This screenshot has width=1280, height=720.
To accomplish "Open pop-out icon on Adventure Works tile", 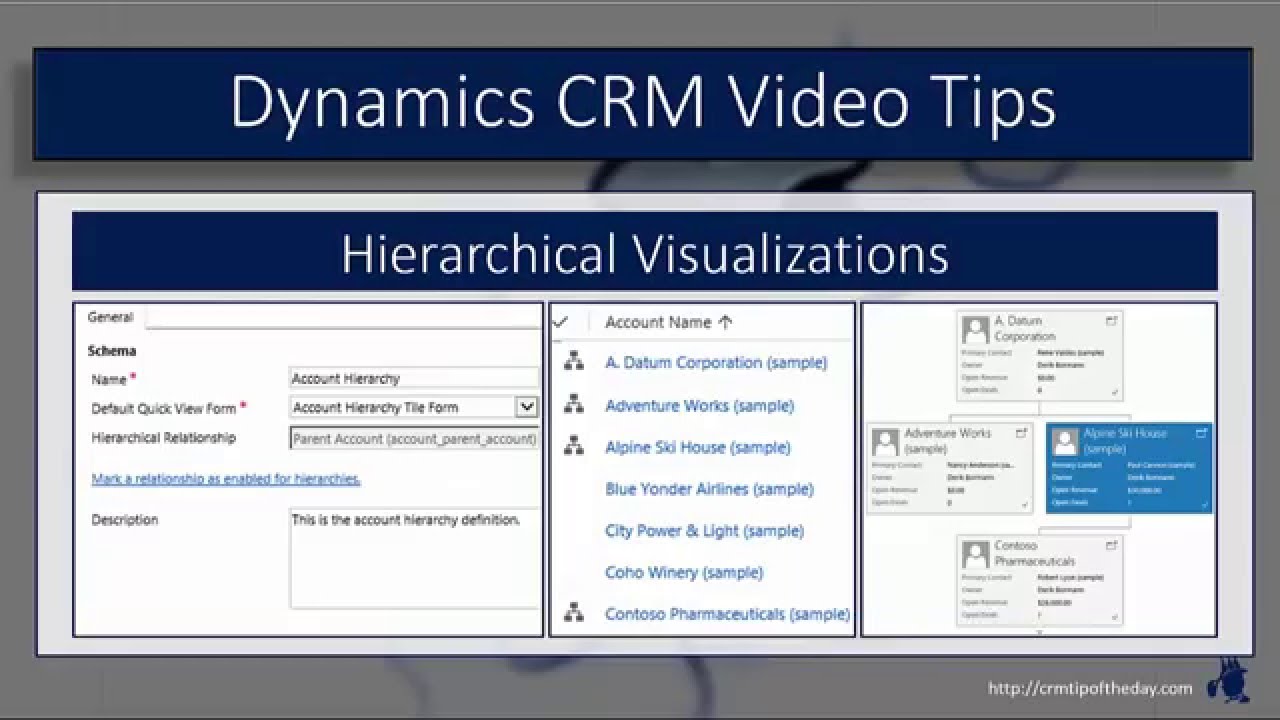I will pyautogui.click(x=1021, y=433).
